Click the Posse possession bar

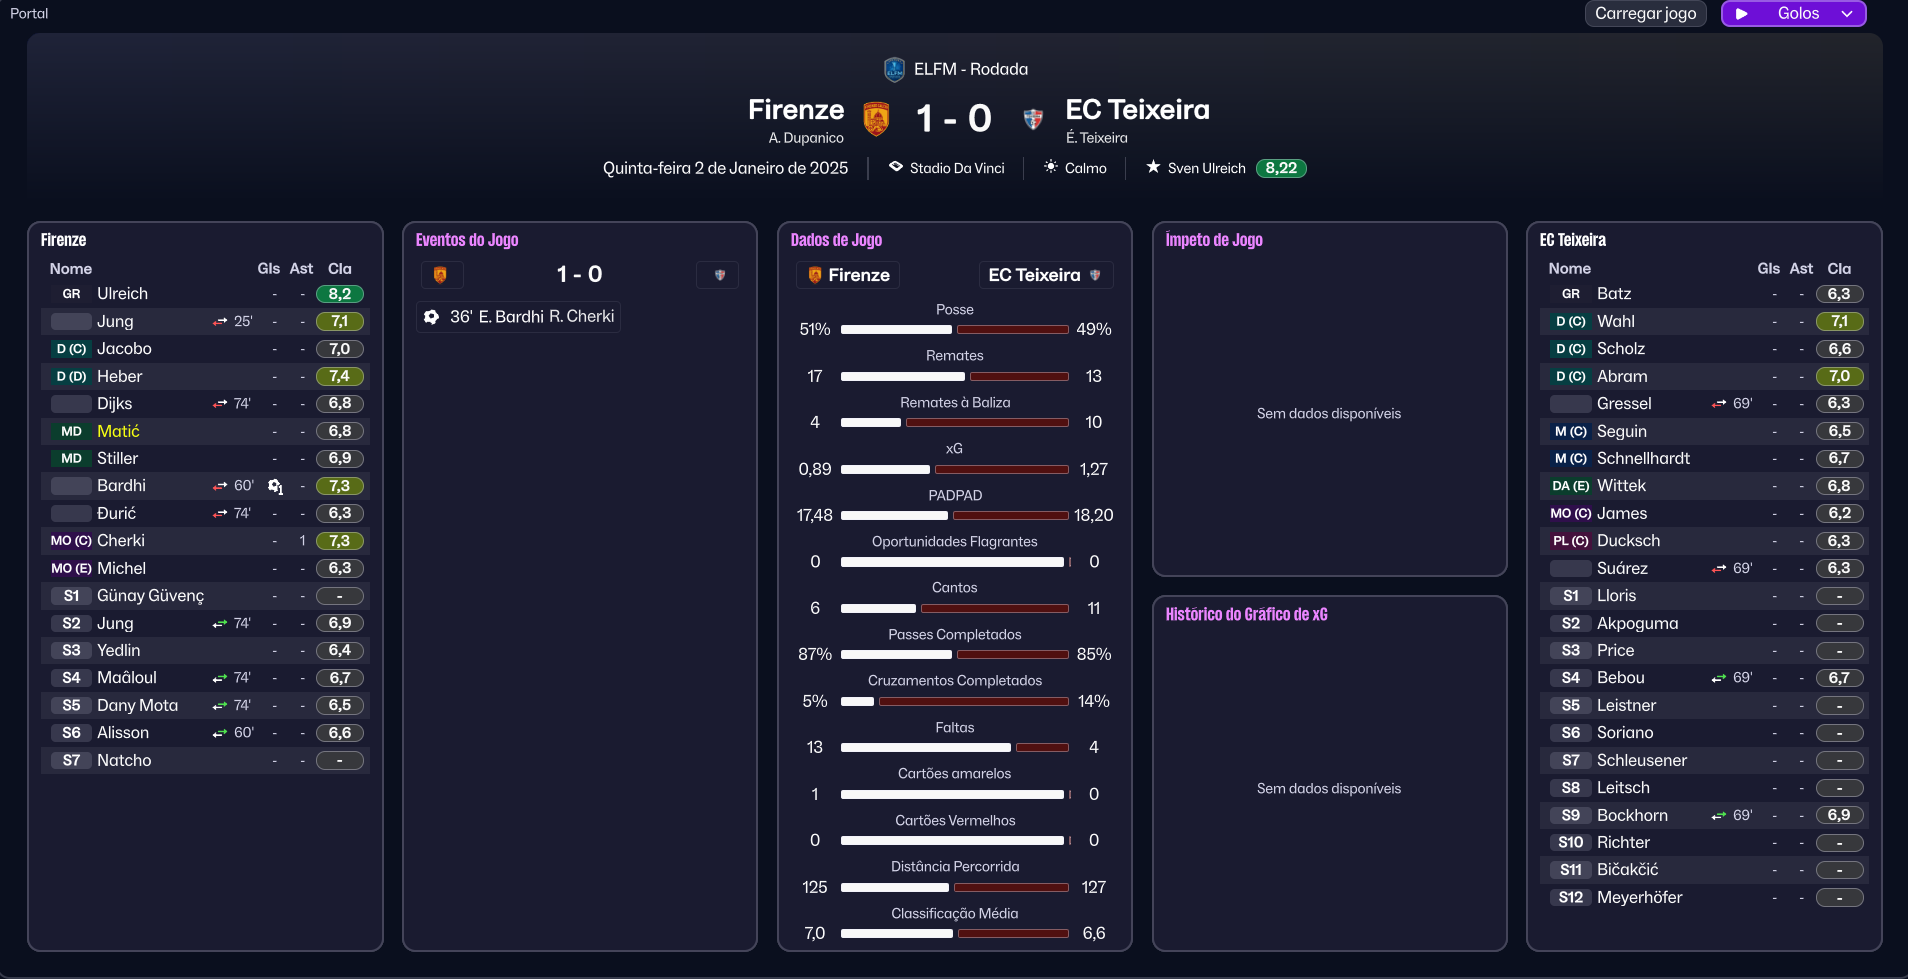click(x=954, y=329)
